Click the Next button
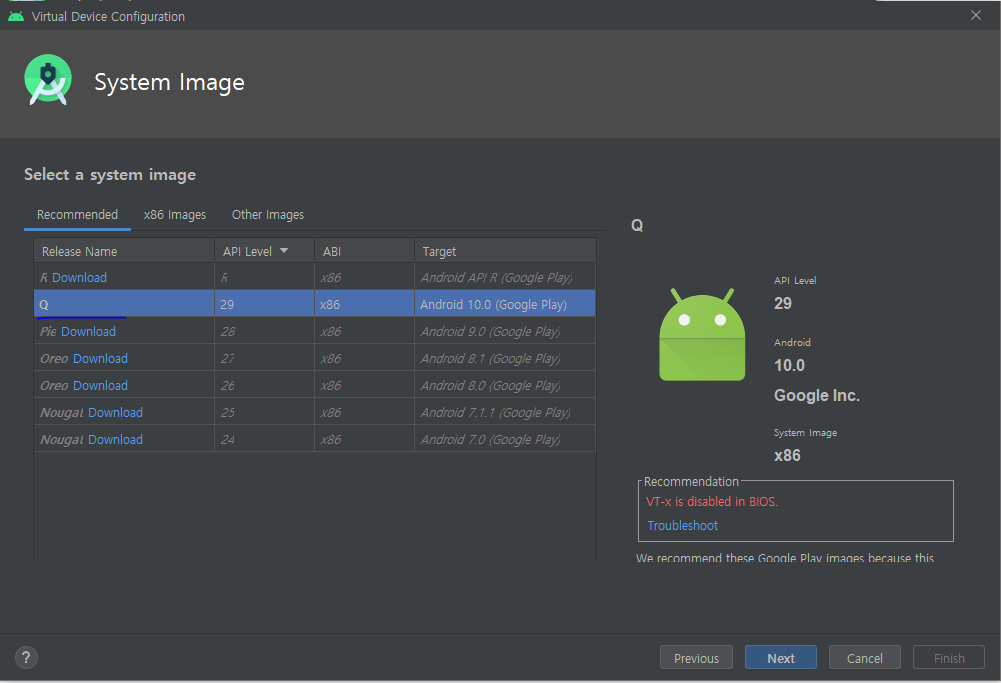The image size is (1001, 683). 781,657
